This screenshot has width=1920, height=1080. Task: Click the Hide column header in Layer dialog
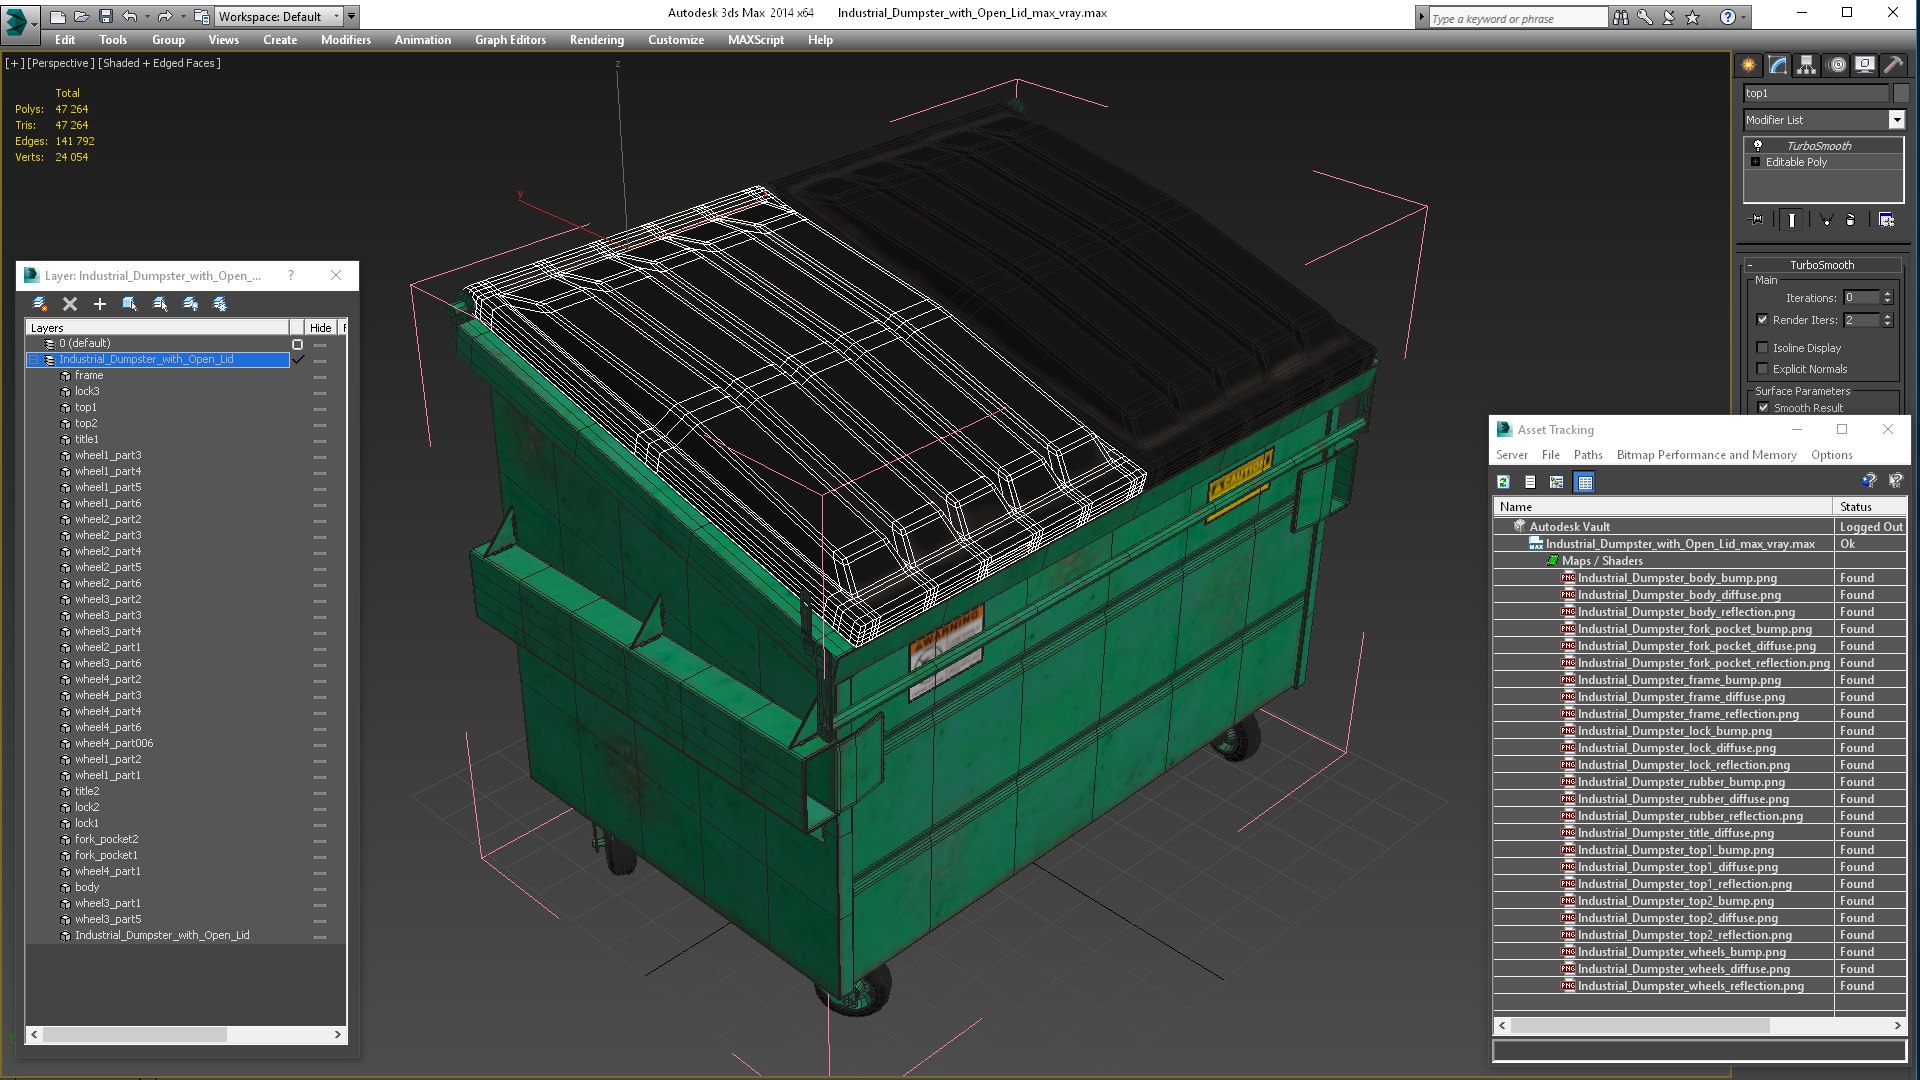click(x=320, y=328)
